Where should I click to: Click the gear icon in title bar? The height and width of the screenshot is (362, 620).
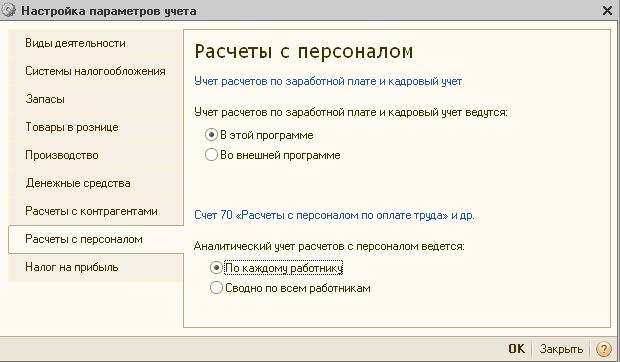(x=9, y=10)
